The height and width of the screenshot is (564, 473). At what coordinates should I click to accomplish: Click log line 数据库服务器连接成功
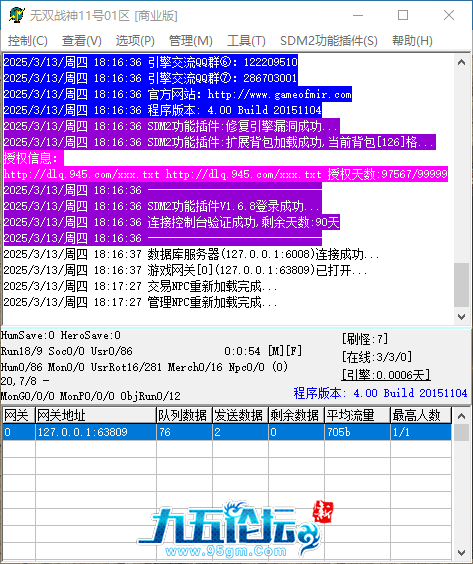coord(191,254)
